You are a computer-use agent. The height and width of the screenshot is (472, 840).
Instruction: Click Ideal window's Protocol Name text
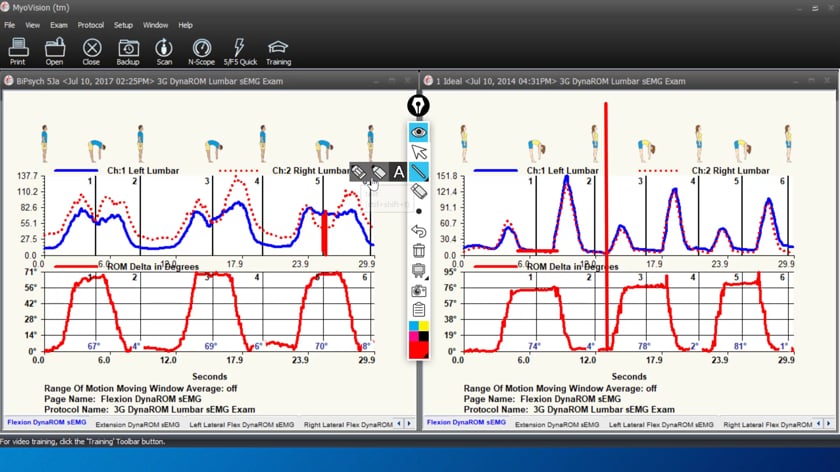(x=569, y=409)
